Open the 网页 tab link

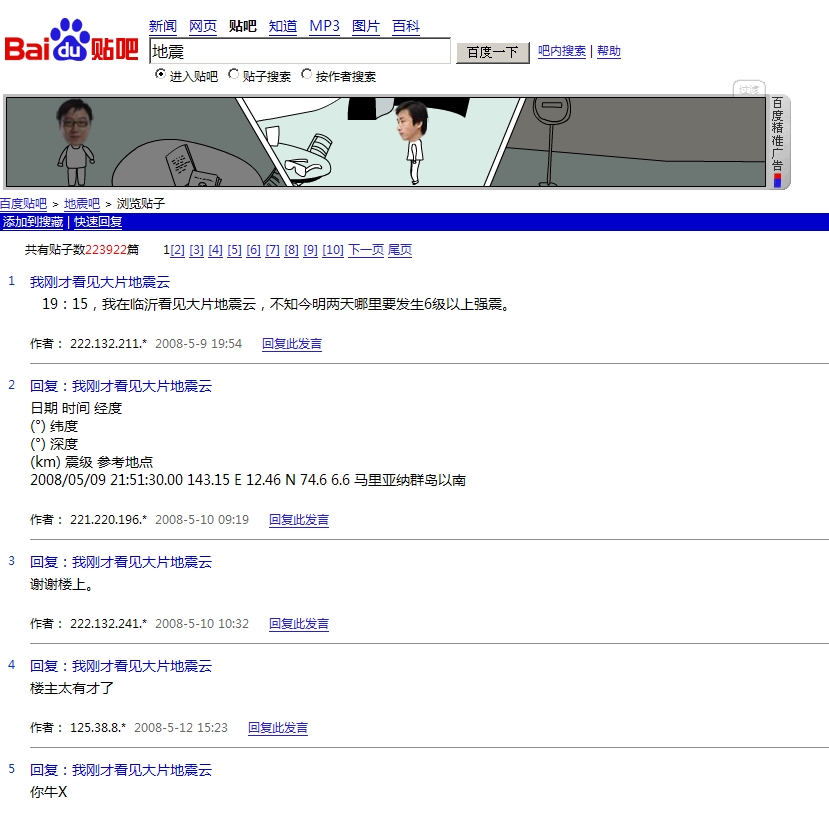click(x=202, y=26)
